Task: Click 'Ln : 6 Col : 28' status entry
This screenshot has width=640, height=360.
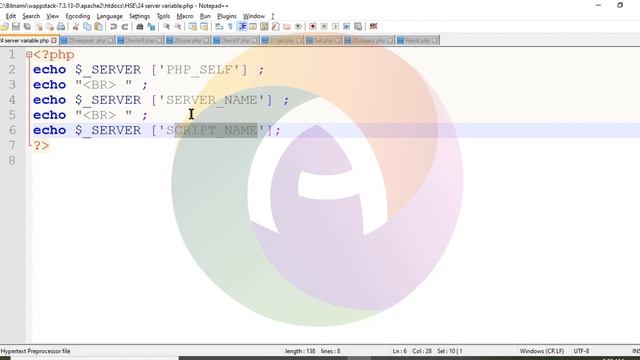Action: point(411,351)
